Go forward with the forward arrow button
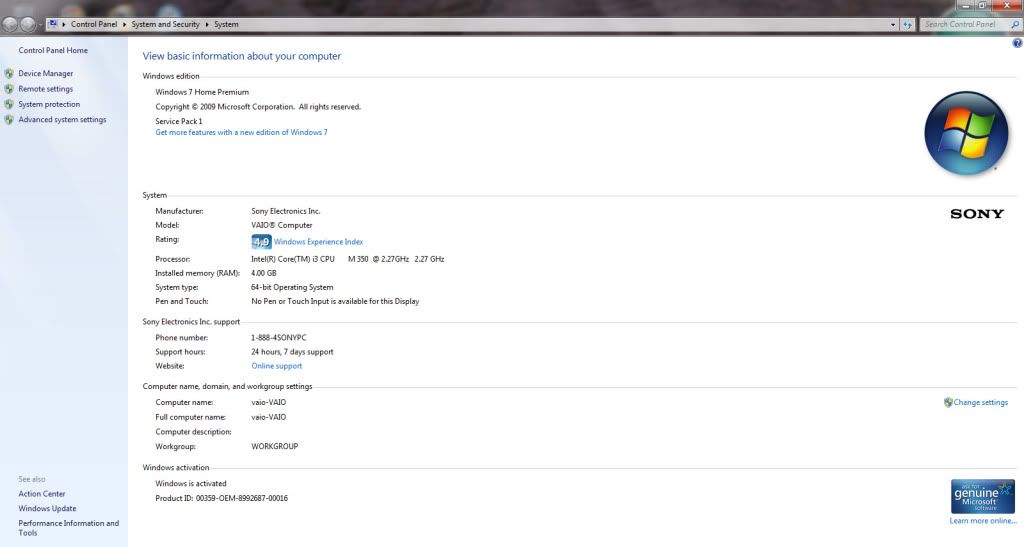The image size is (1024, 547). pos(28,25)
